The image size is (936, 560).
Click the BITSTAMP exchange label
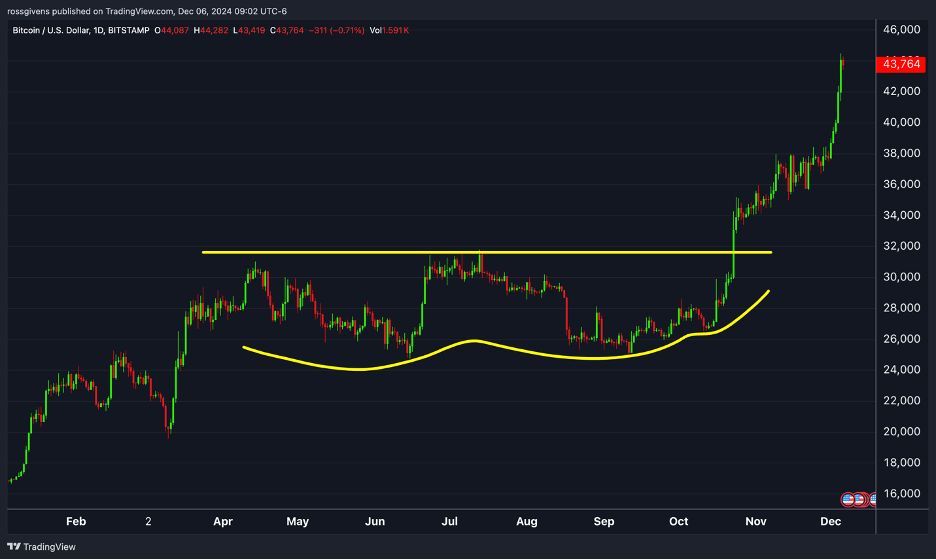pos(128,30)
